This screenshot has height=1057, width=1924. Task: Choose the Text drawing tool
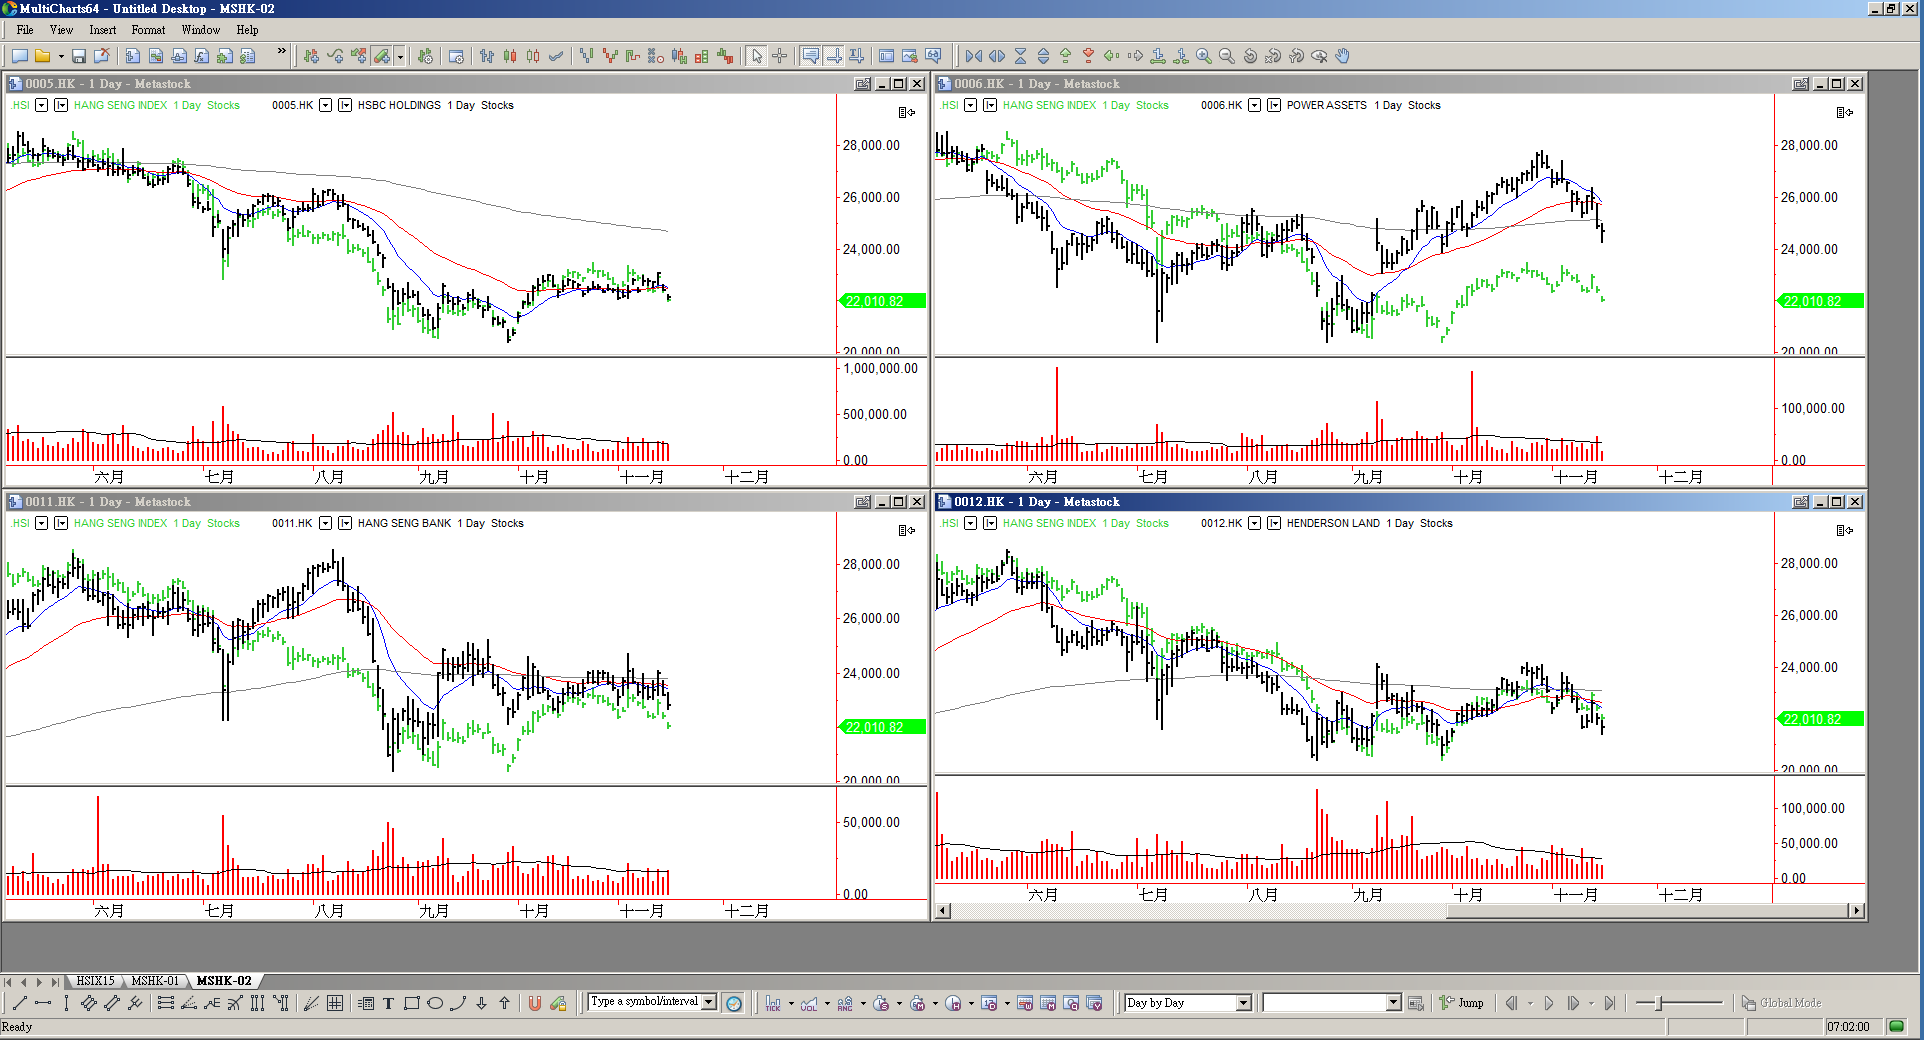(389, 1003)
